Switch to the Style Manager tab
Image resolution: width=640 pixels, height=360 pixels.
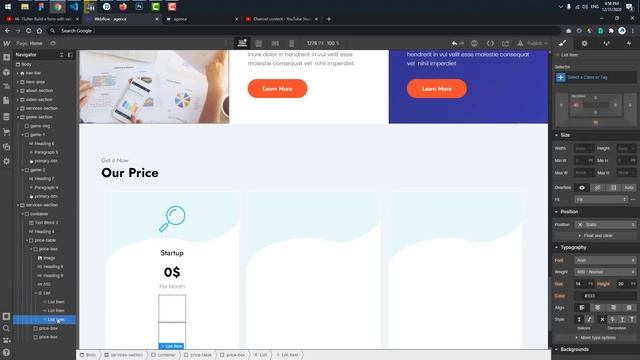607,43
